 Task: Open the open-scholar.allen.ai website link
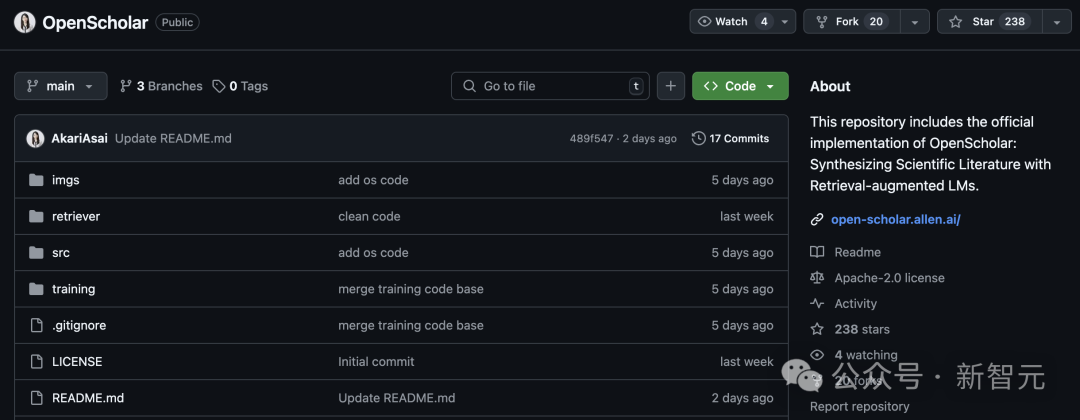[x=895, y=220]
